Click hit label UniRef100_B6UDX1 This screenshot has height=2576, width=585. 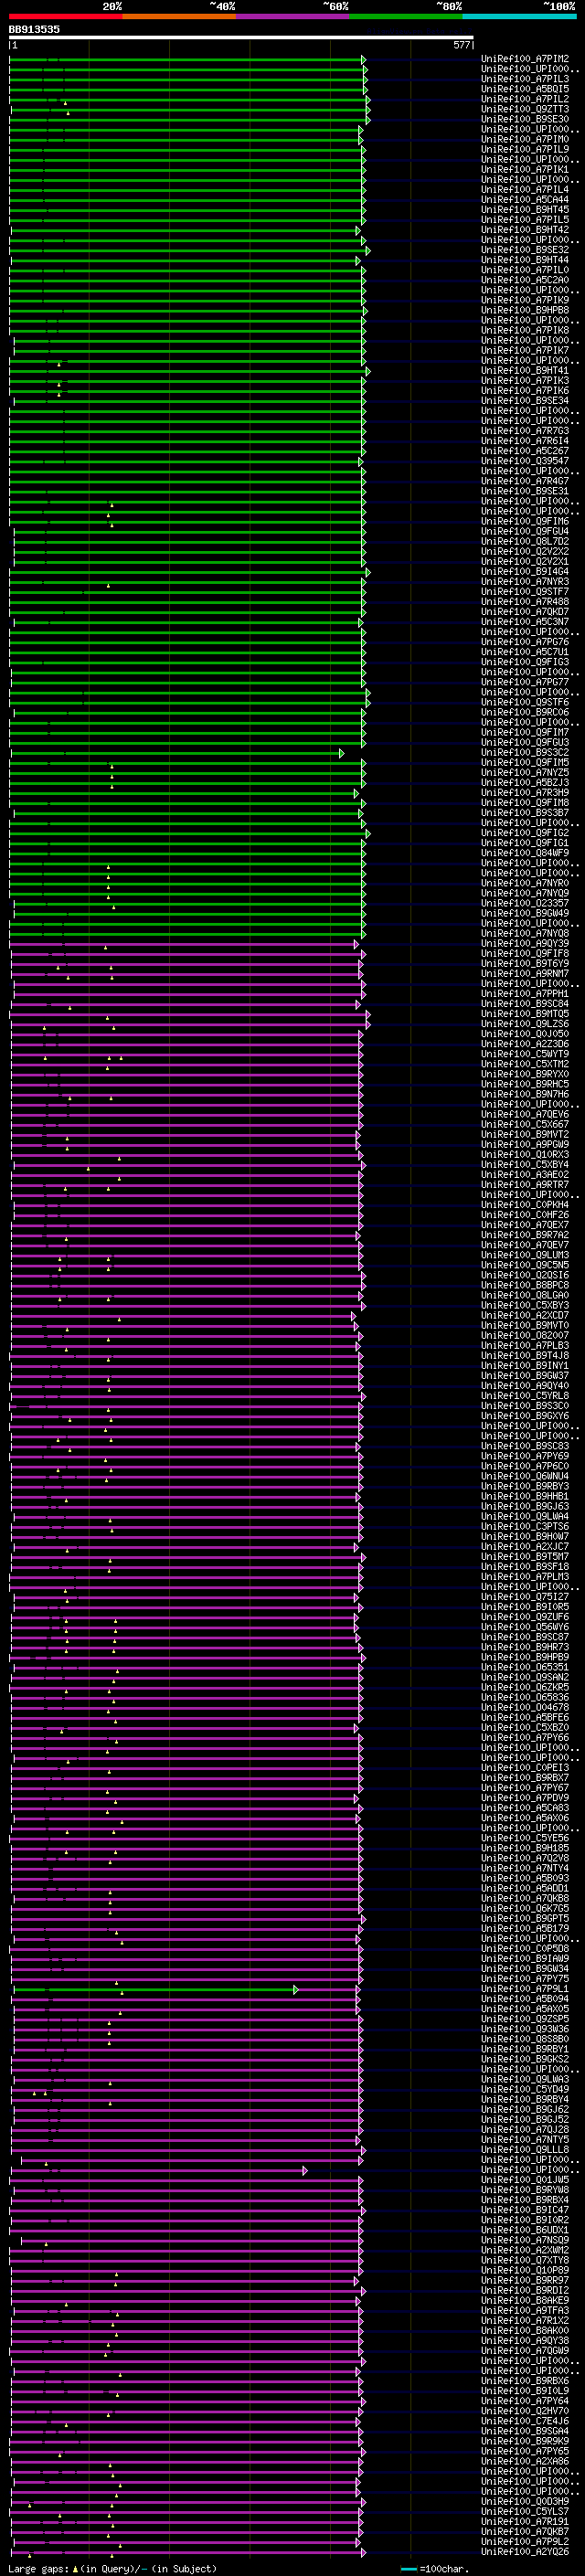click(x=525, y=2230)
